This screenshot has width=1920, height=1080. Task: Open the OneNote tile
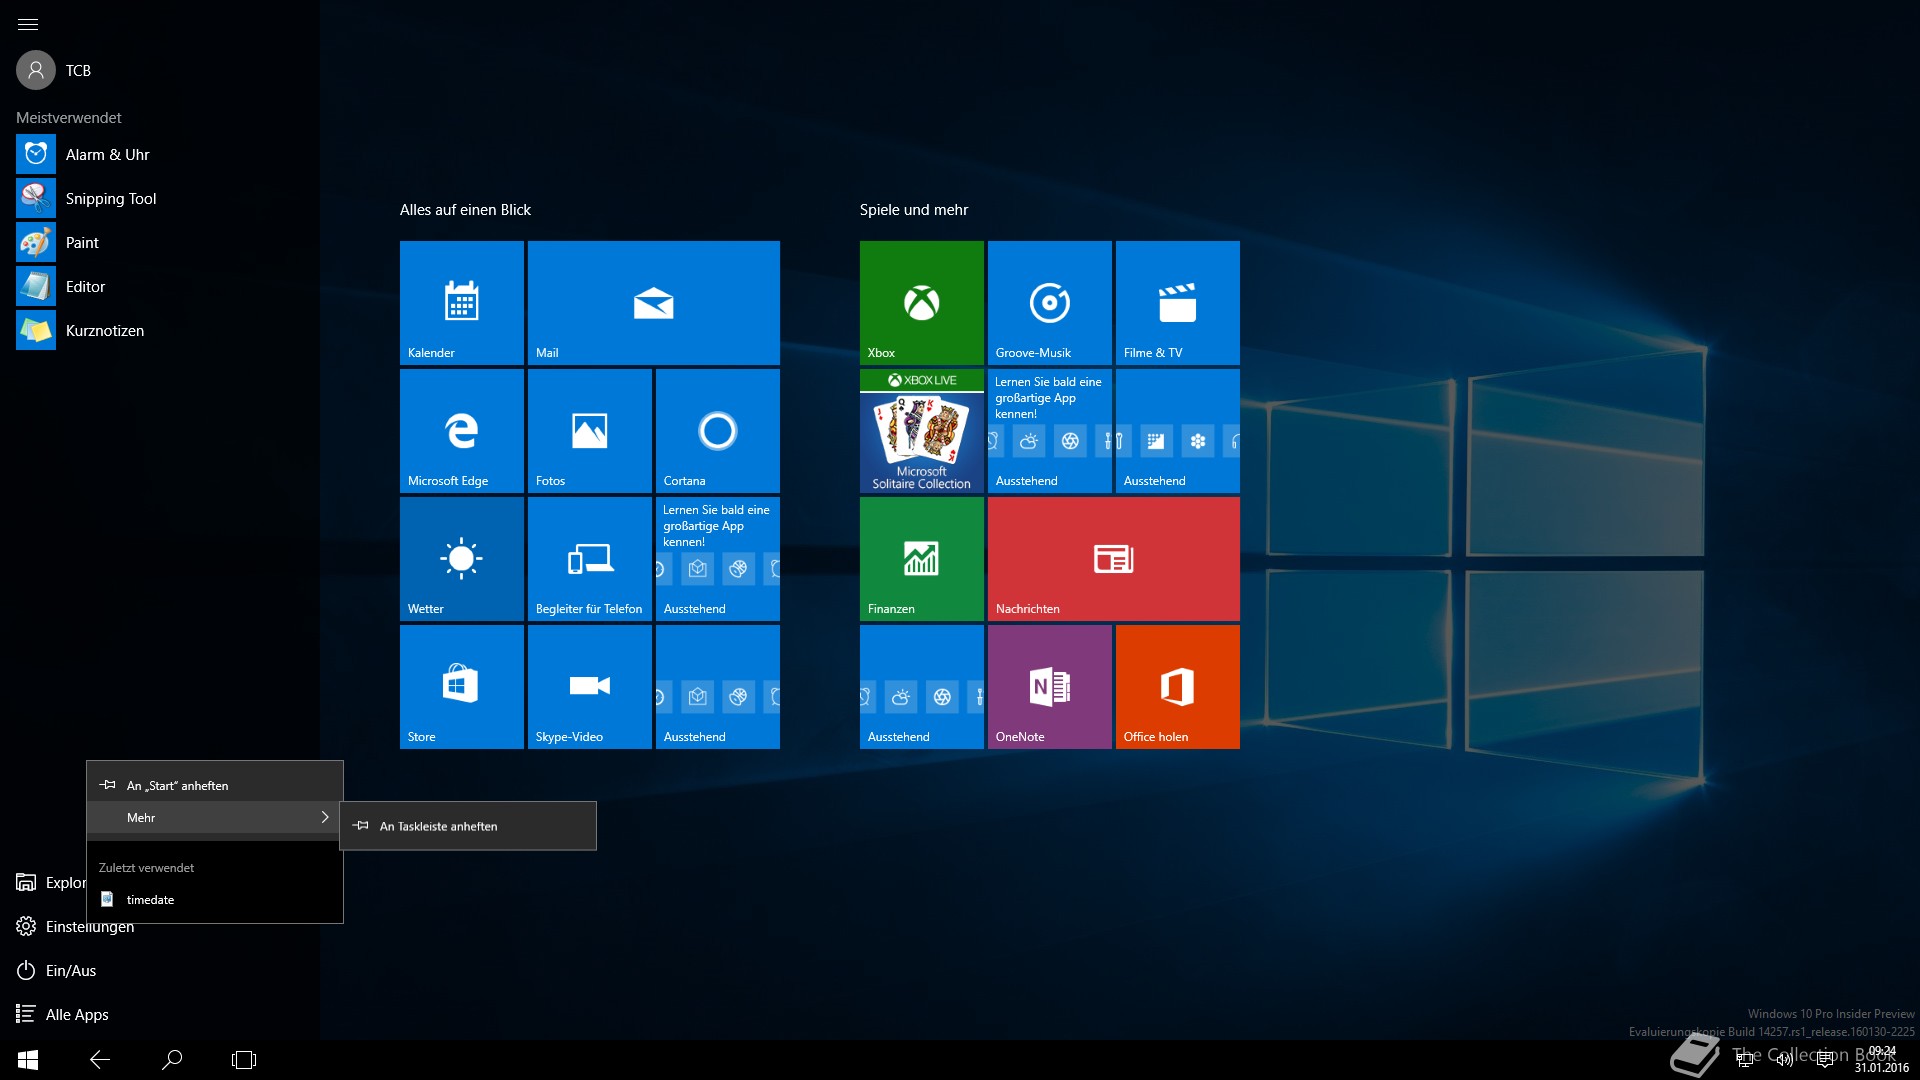pyautogui.click(x=1050, y=687)
